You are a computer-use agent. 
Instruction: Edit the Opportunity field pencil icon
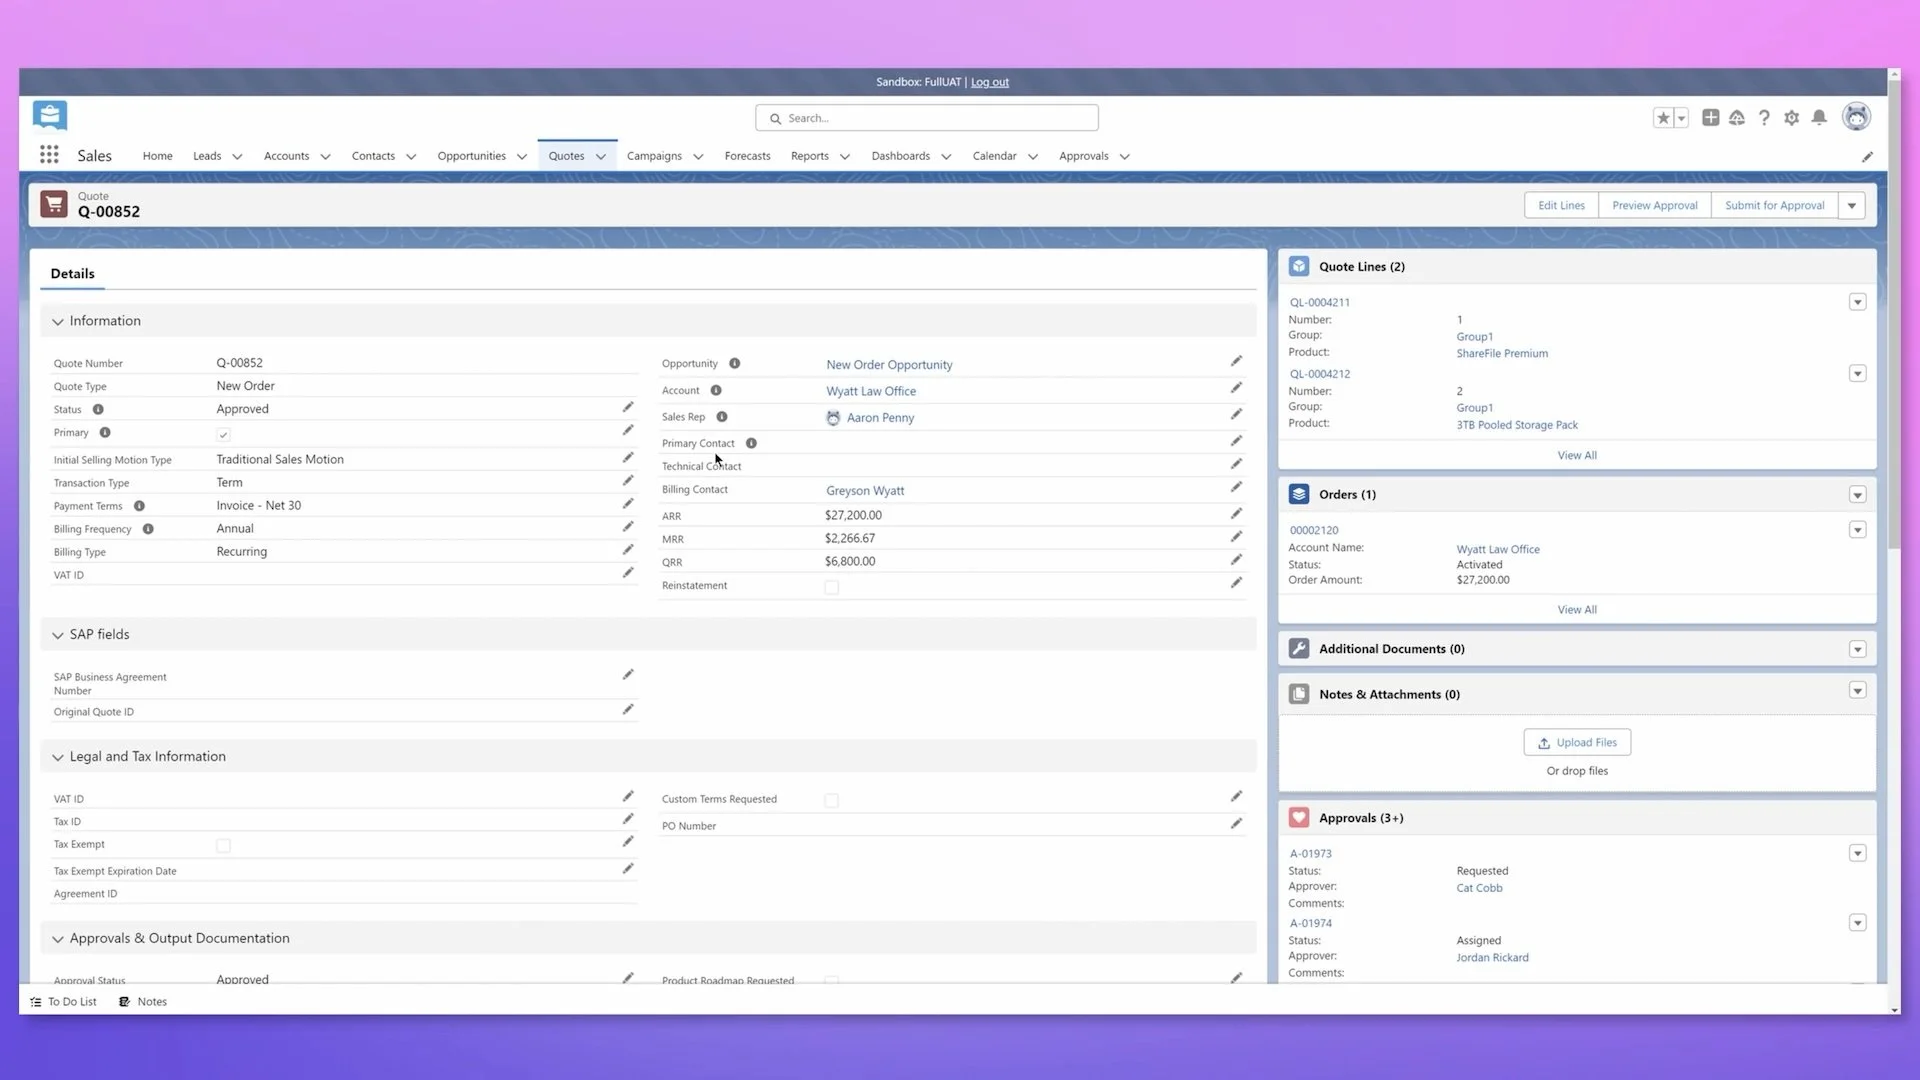click(1237, 362)
